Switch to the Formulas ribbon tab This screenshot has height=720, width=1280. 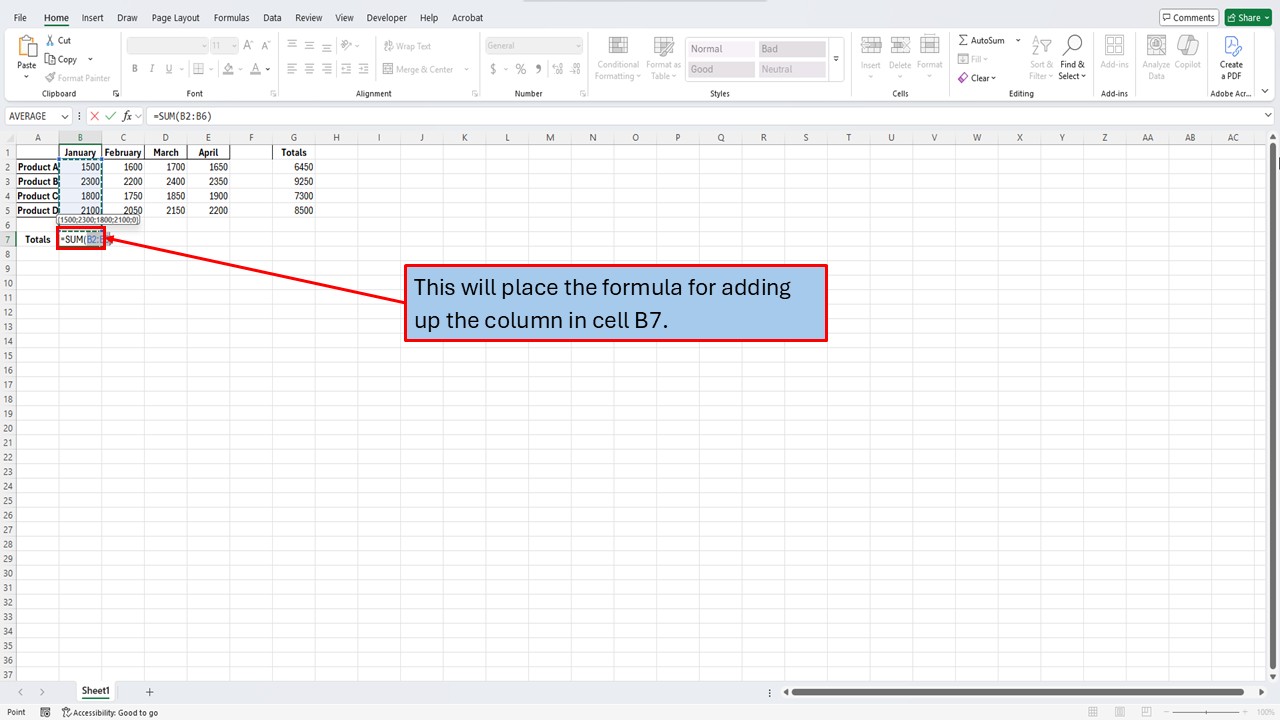231,17
